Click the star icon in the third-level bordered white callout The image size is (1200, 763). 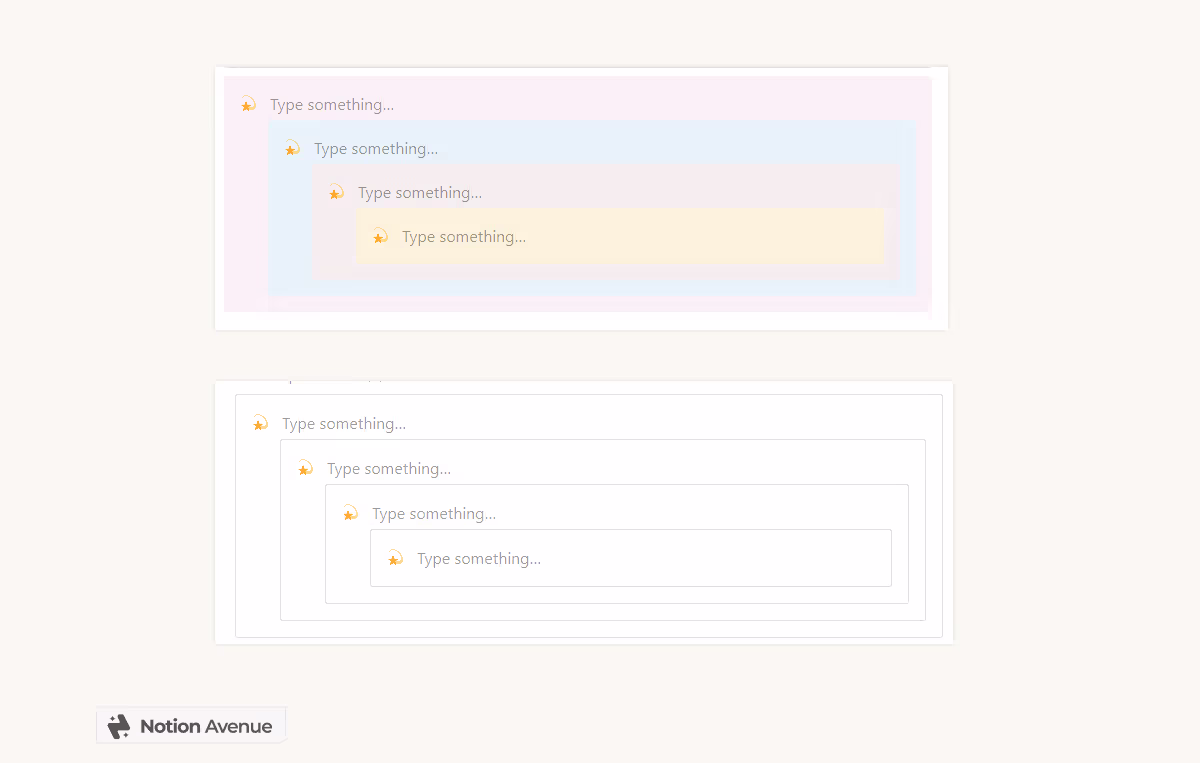(350, 514)
